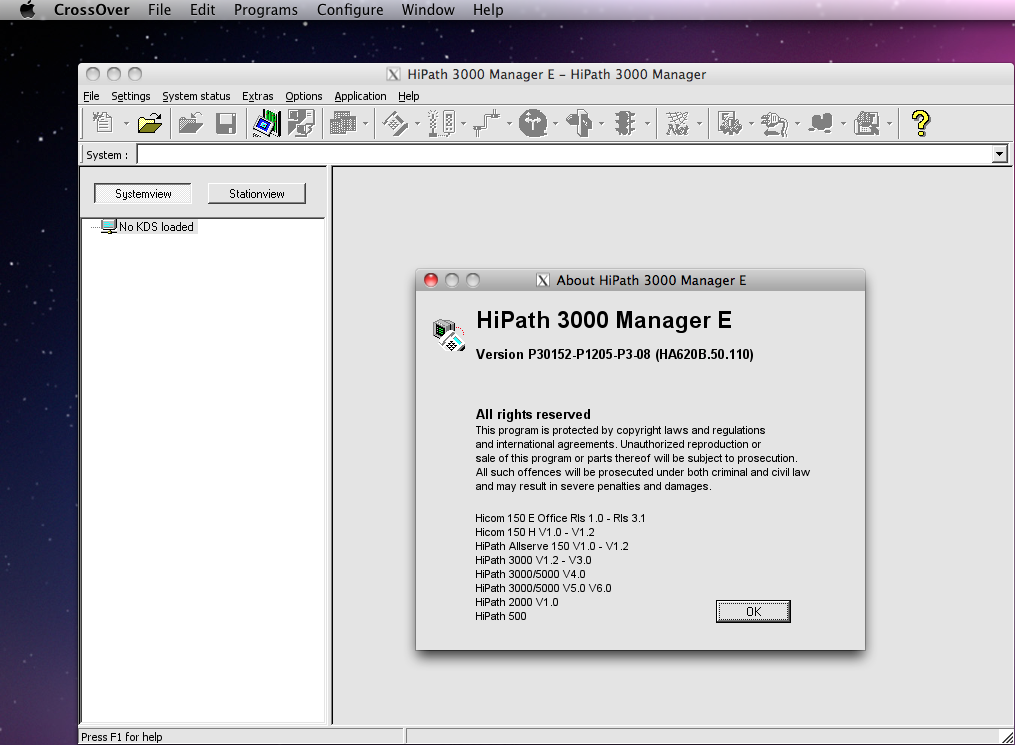Image resolution: width=1015 pixels, height=745 pixels.
Task: Open CrossOver Configure menu in Mac menu bar
Action: [350, 10]
